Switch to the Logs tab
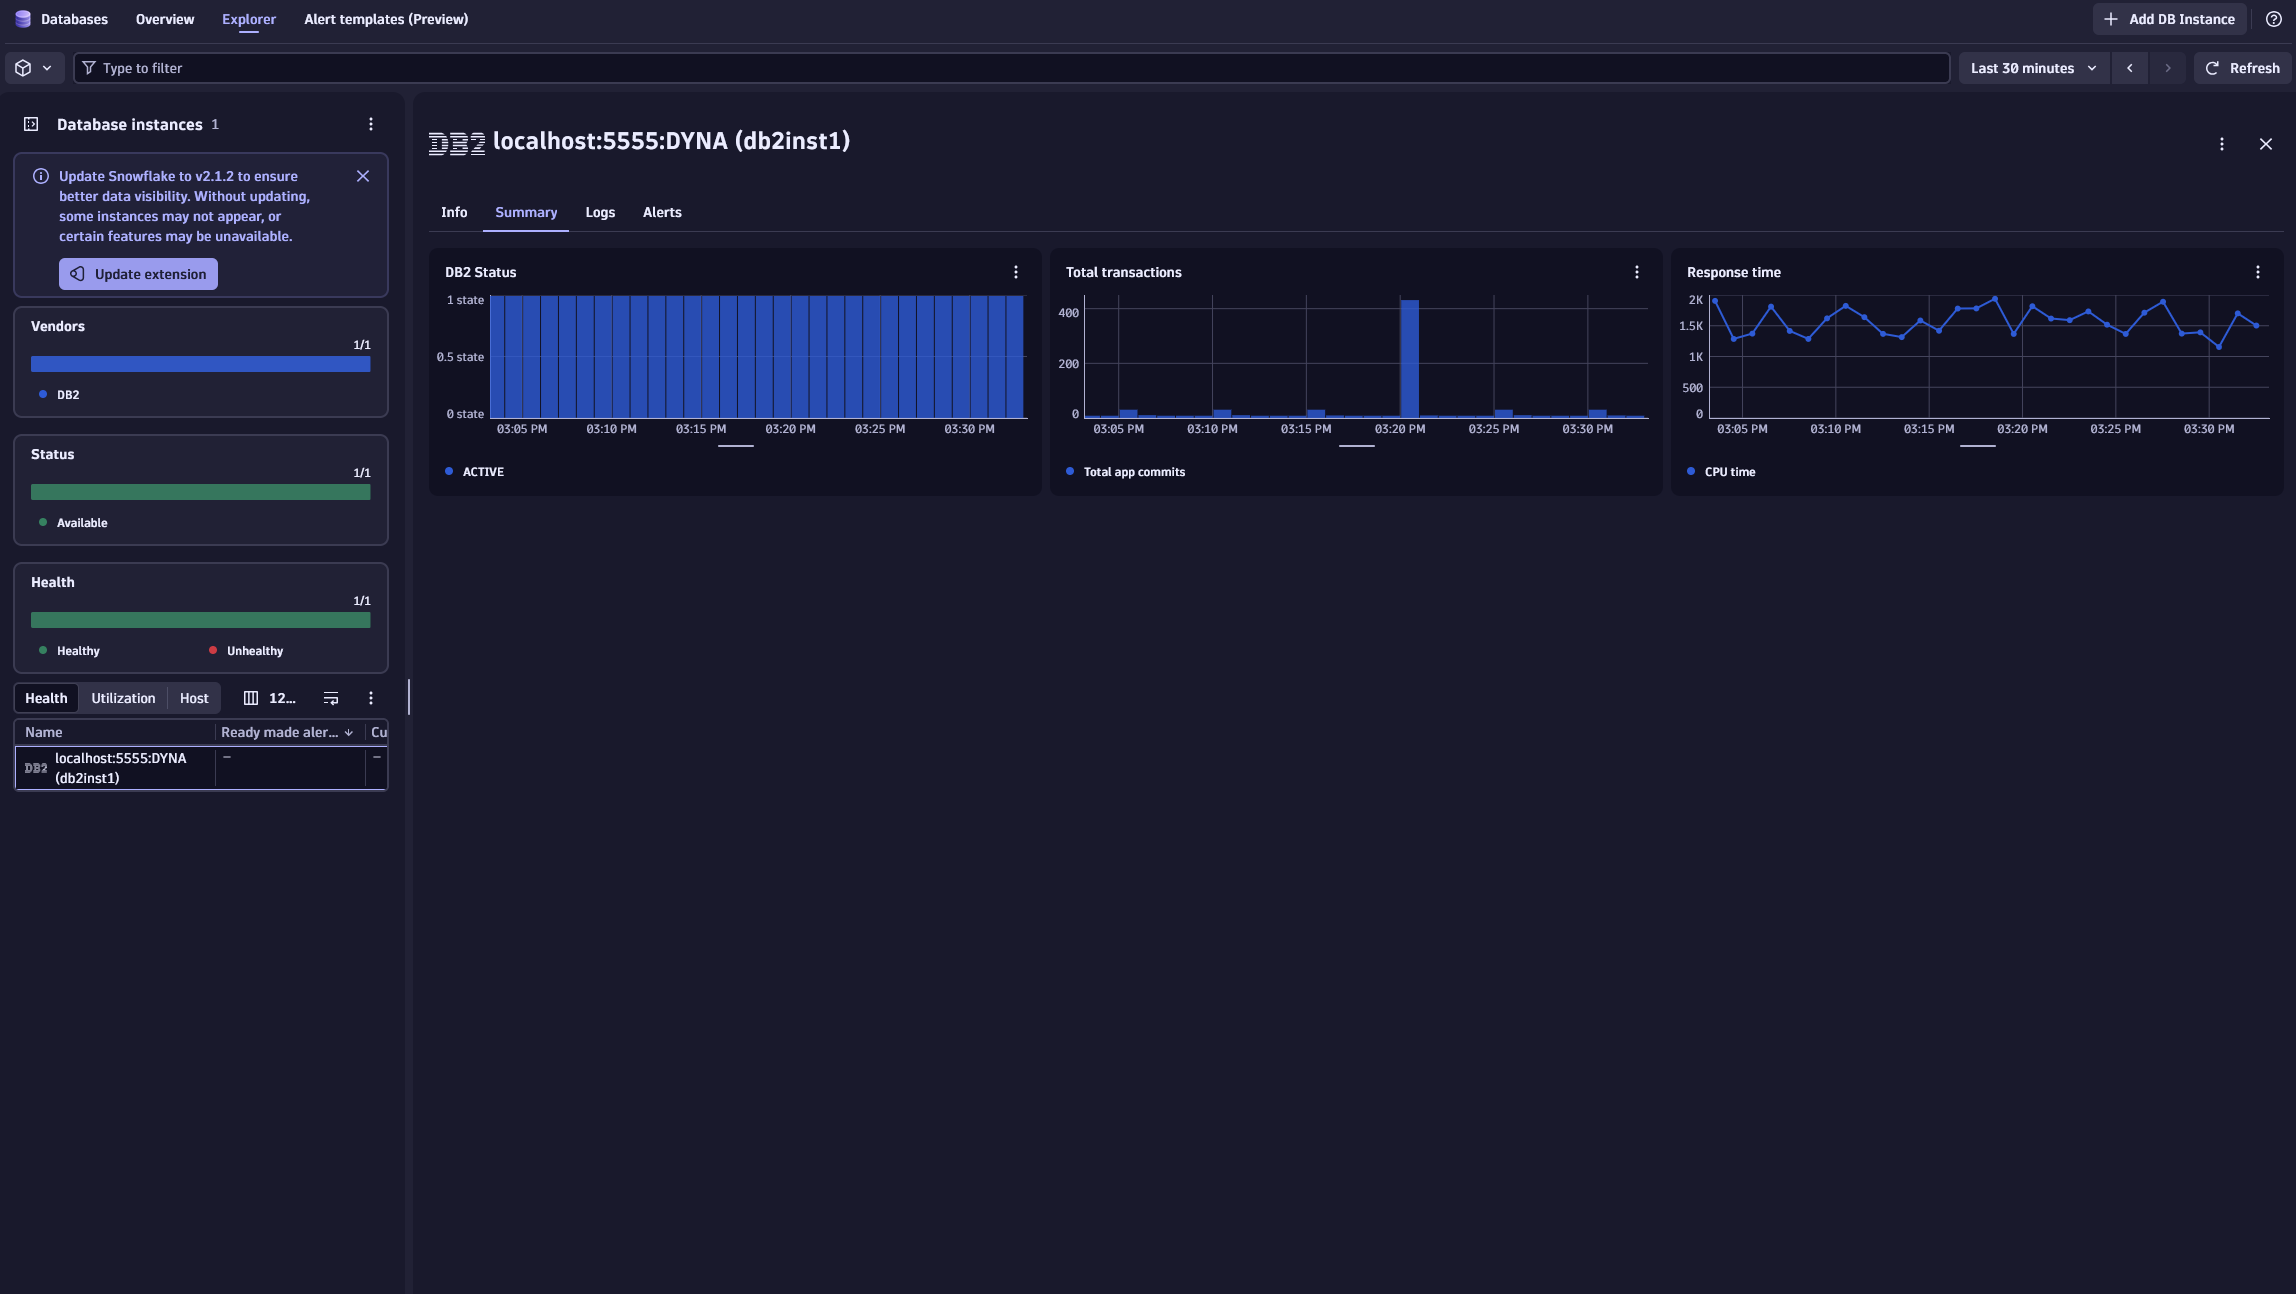Image resolution: width=2296 pixels, height=1294 pixels. (600, 212)
